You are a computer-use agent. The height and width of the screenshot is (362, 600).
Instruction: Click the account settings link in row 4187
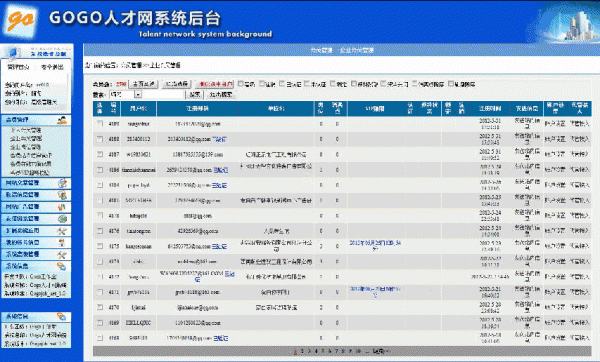[555, 155]
